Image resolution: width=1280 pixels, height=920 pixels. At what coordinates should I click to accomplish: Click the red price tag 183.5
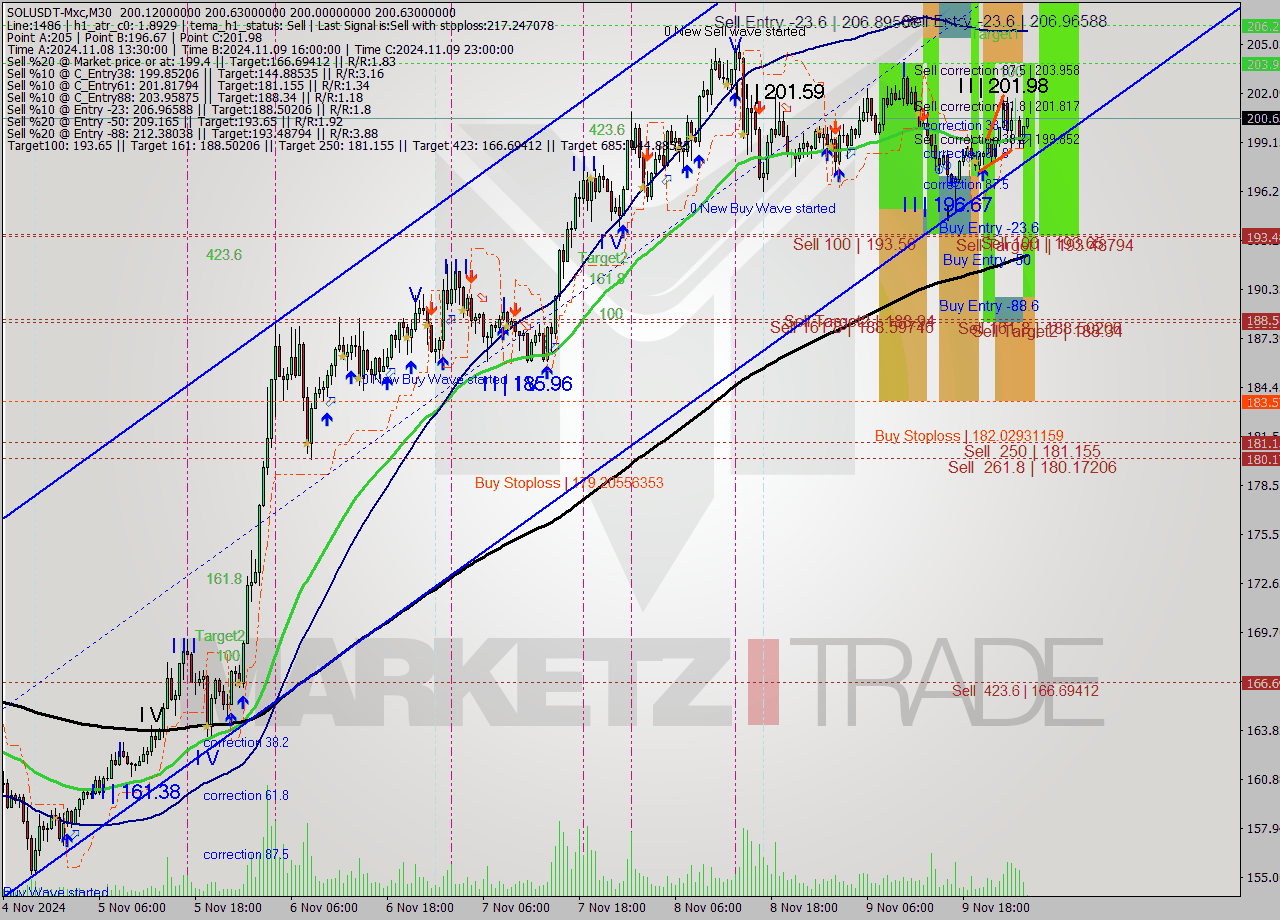(x=1260, y=402)
